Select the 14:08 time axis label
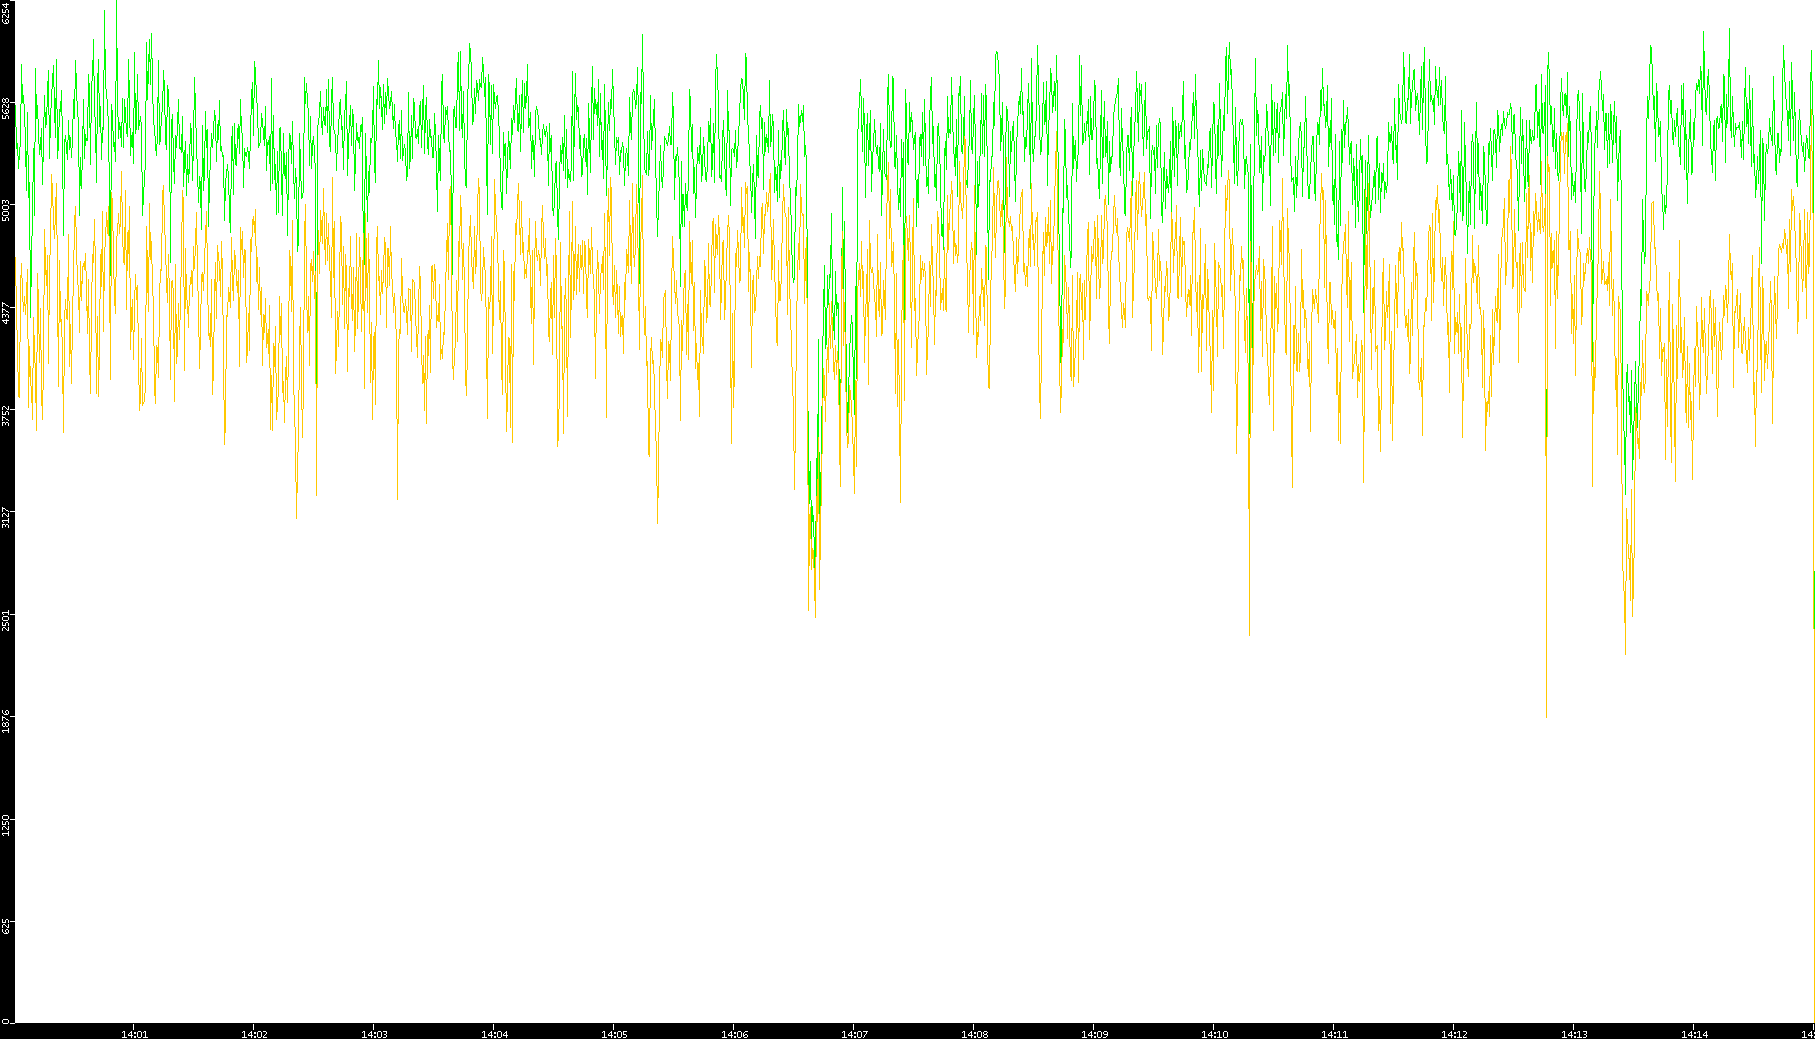Viewport: 1815px width, 1039px height. click(x=974, y=1034)
